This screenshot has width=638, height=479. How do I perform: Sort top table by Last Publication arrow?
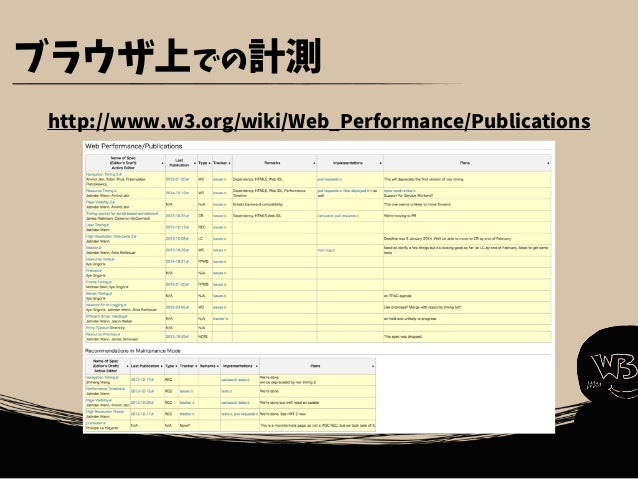pos(194,164)
